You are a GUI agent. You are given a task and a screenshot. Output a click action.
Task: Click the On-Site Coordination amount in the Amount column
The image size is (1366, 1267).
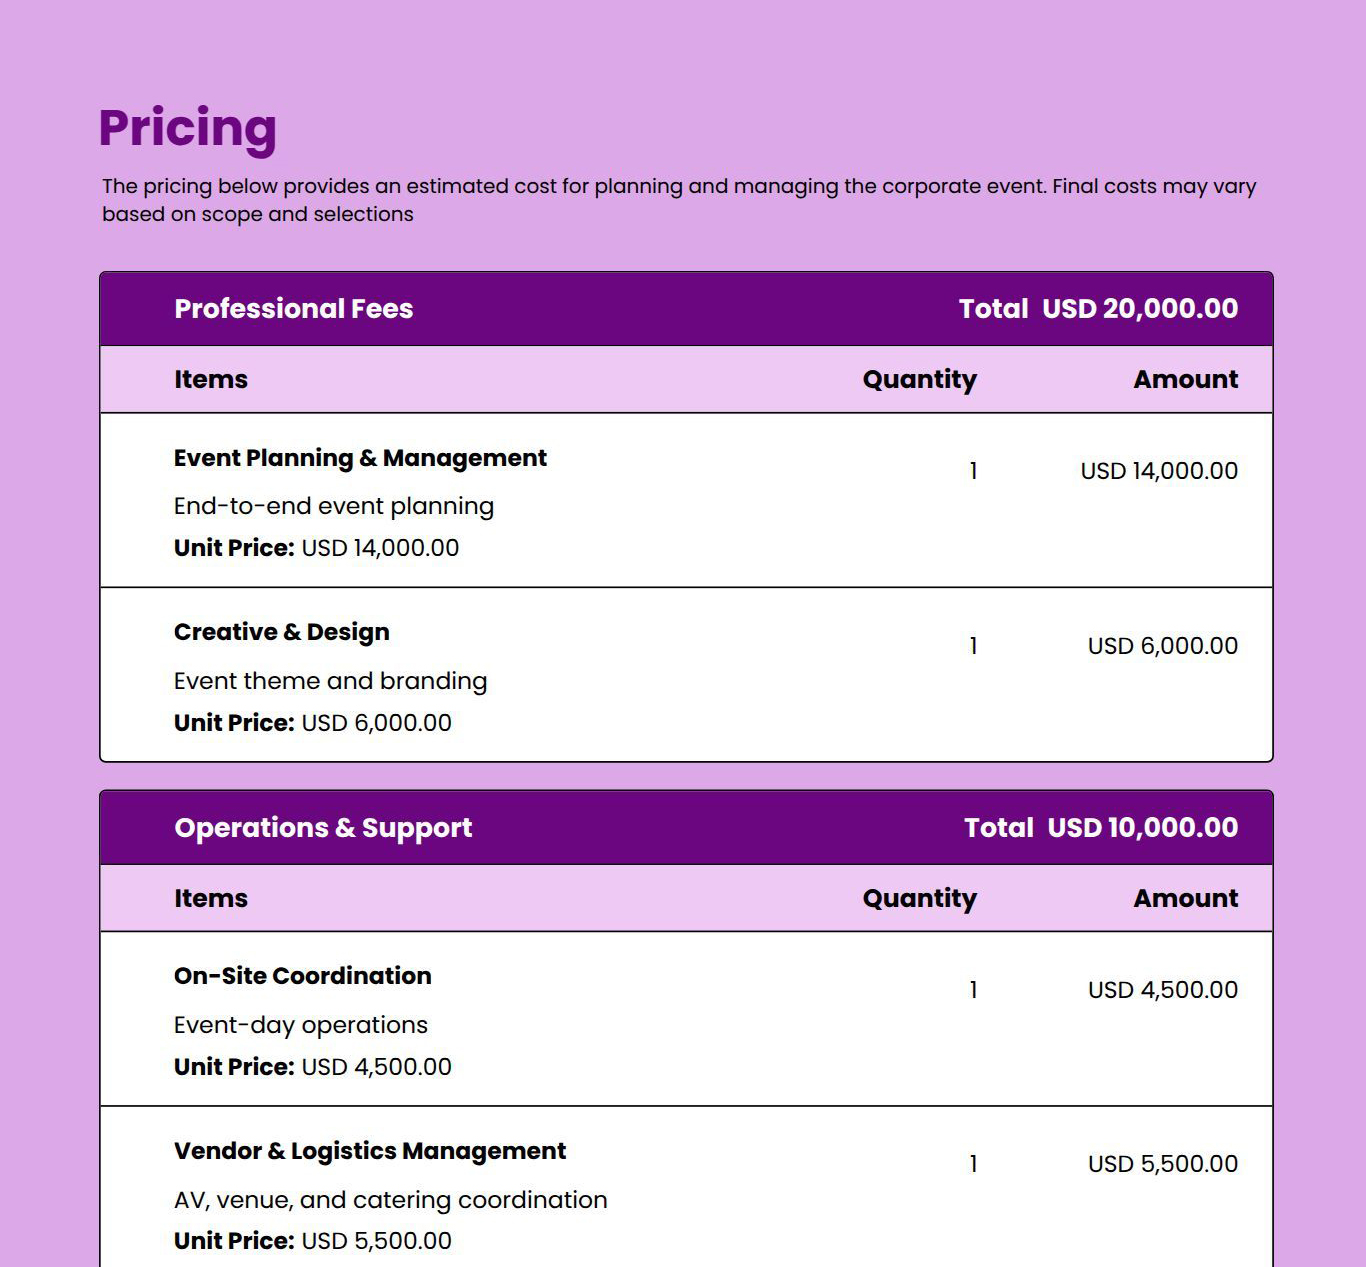point(1162,990)
